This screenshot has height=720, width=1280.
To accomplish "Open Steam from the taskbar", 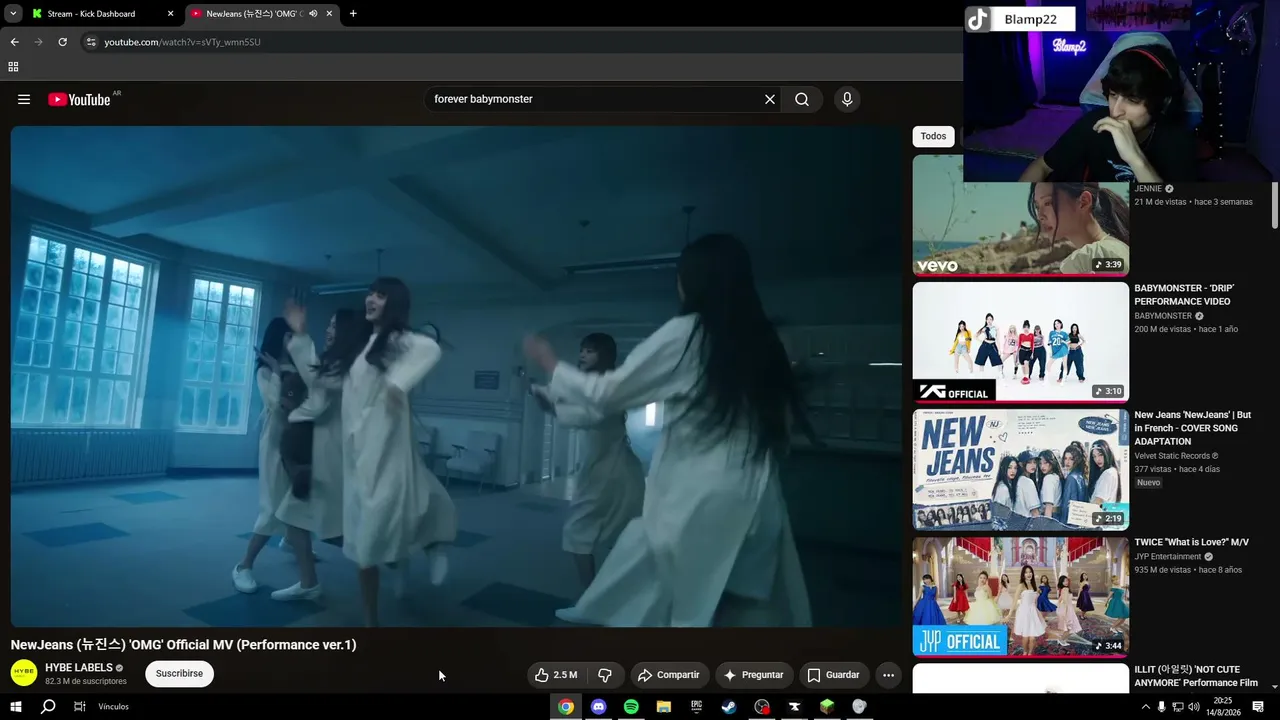I will [x=729, y=707].
